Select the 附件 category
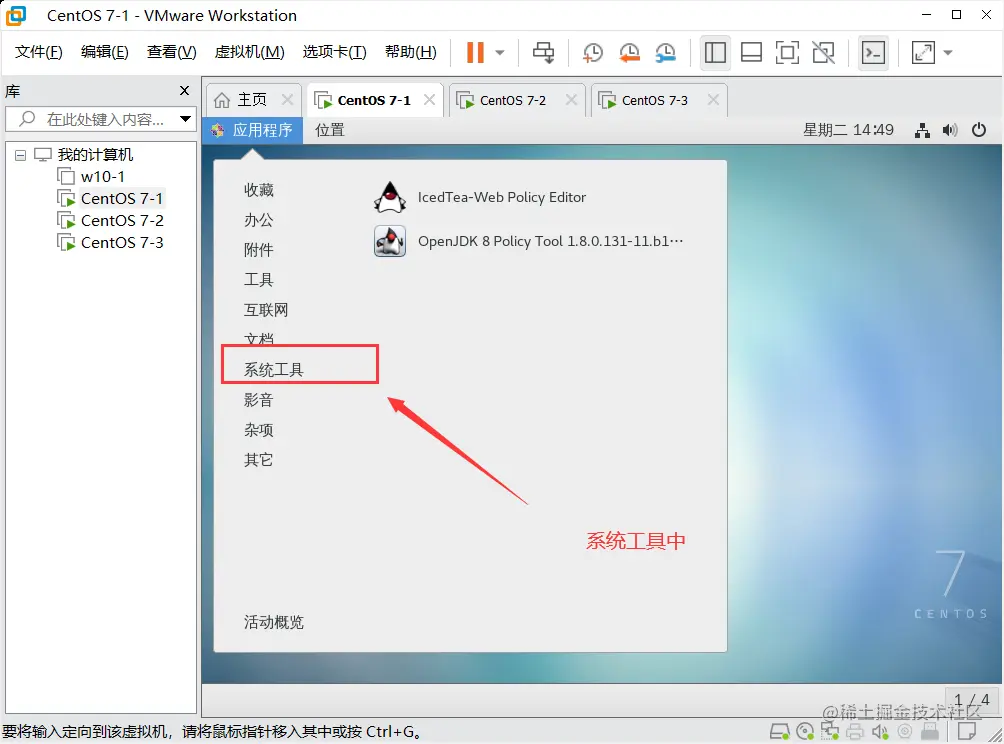The width and height of the screenshot is (1004, 744). [x=259, y=250]
